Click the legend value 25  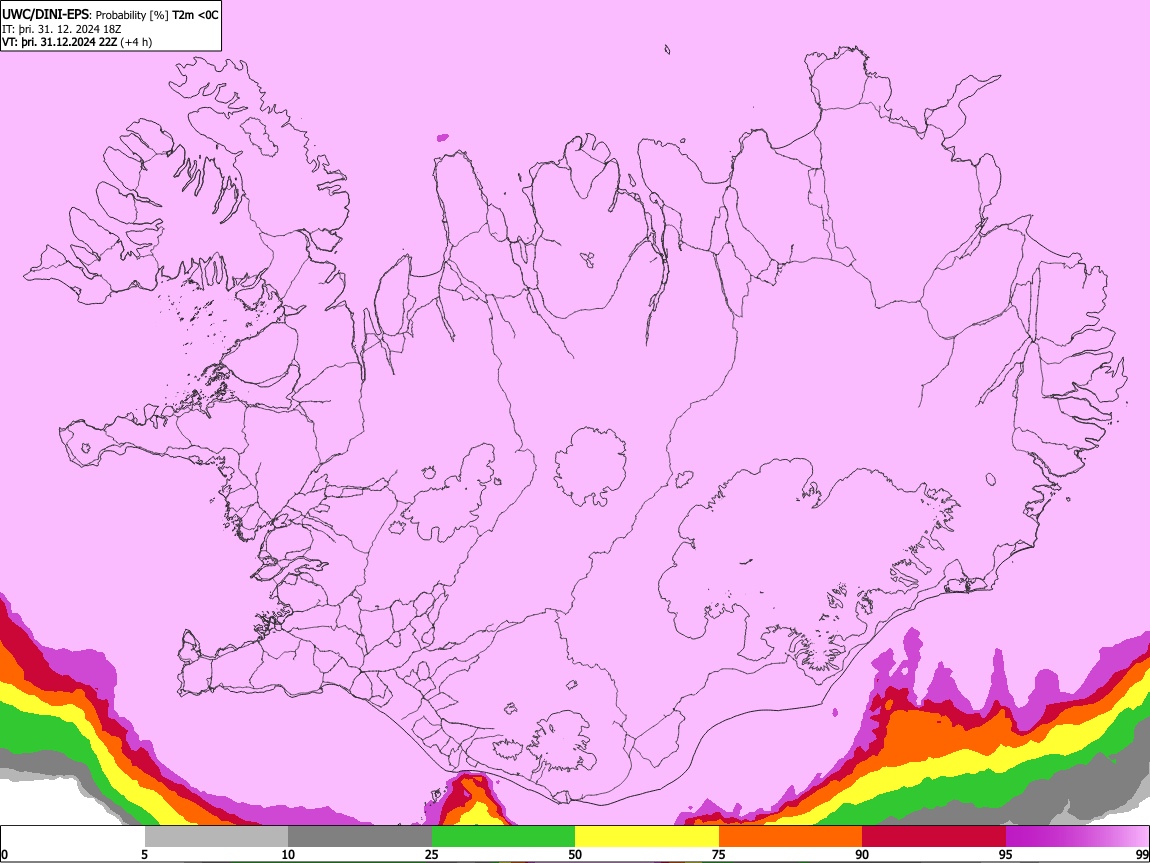tap(432, 854)
